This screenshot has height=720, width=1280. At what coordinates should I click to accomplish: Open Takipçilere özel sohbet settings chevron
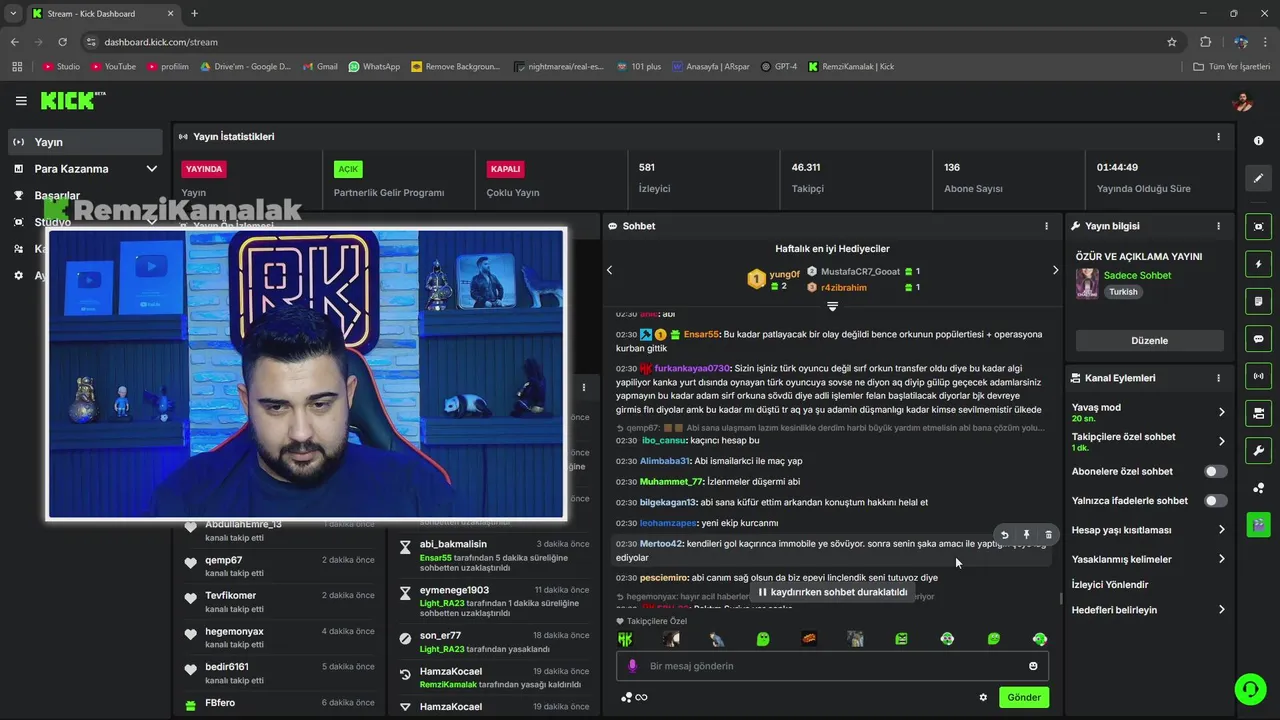(x=1221, y=441)
